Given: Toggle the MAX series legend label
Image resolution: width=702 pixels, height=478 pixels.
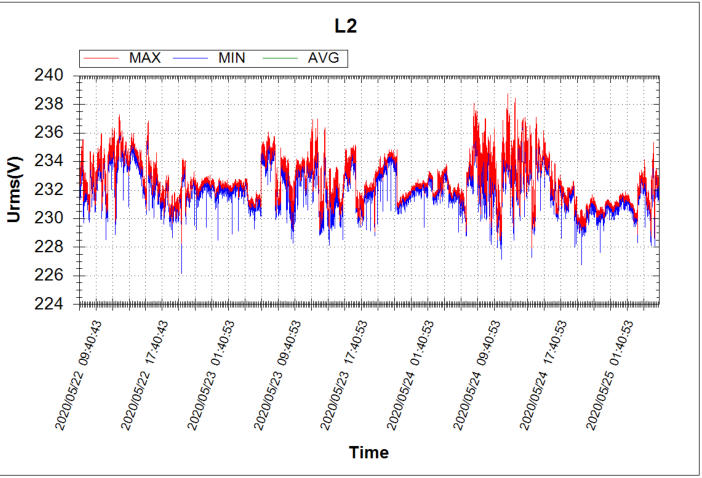Looking at the screenshot, I should tap(146, 58).
